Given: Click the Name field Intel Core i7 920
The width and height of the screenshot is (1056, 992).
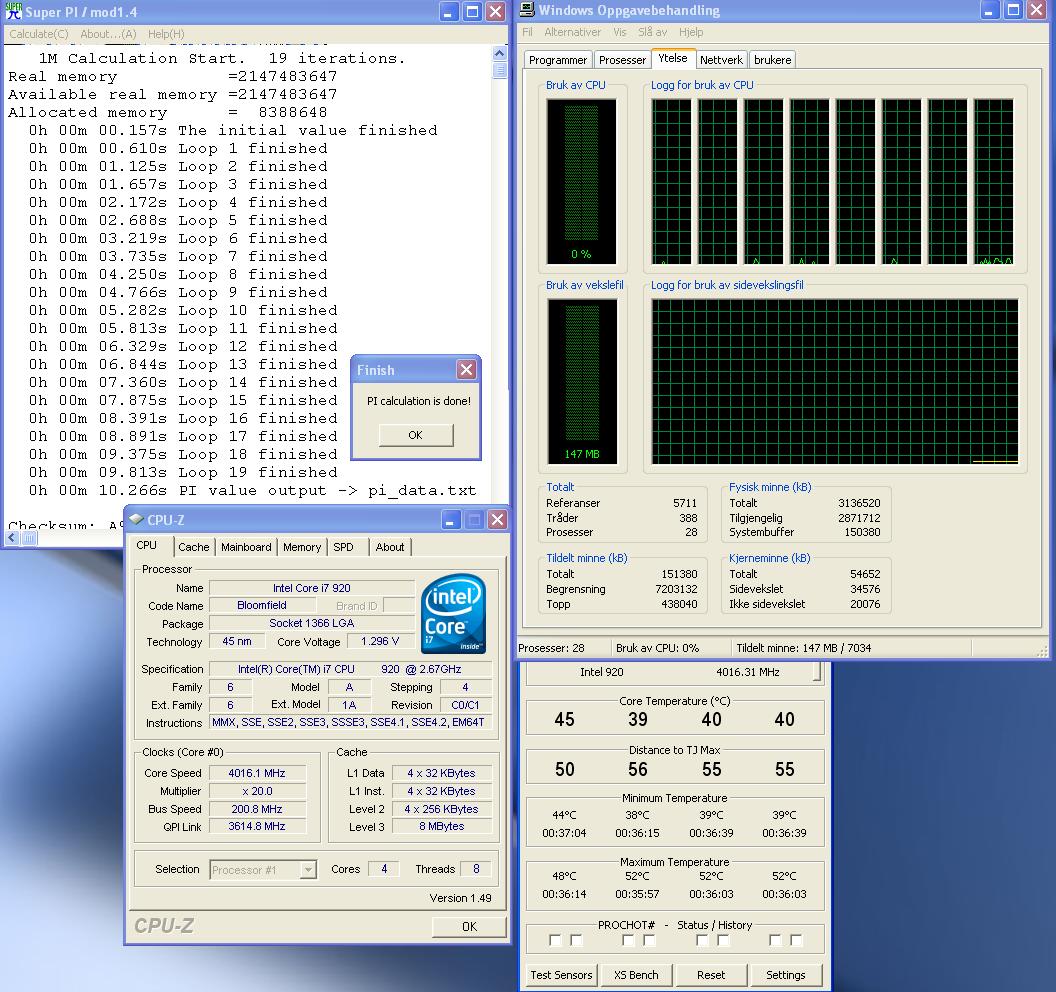Looking at the screenshot, I should point(312,587).
